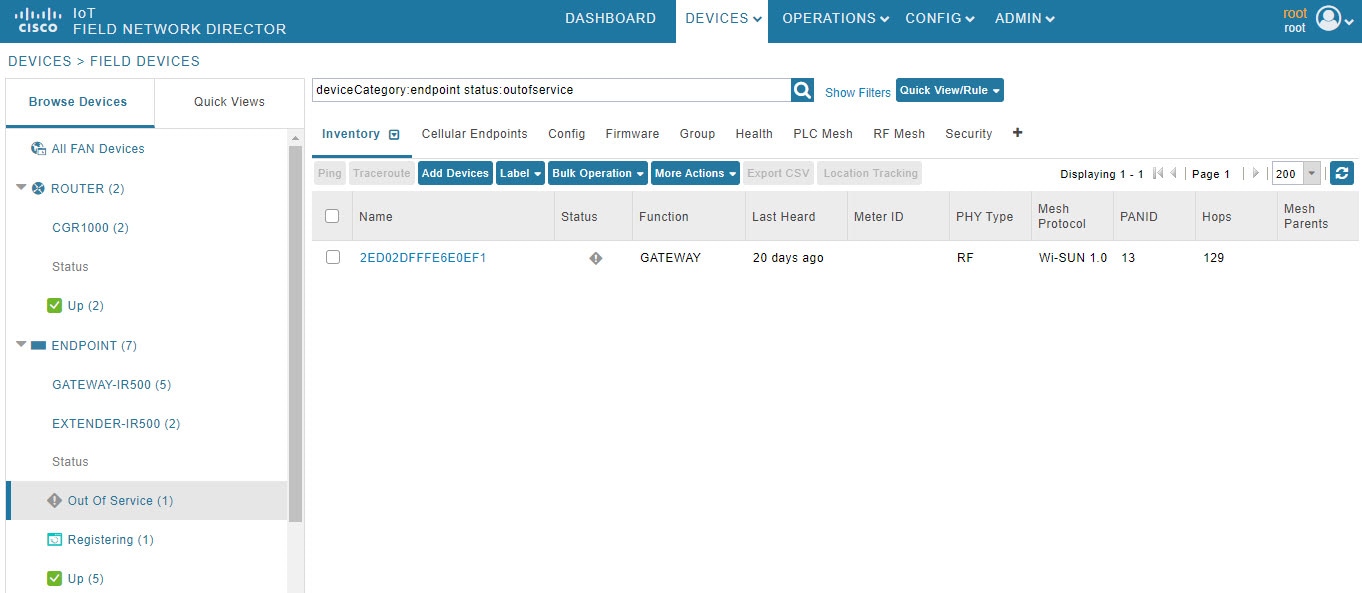Open the Quick View/Rule dropdown
1362x593 pixels.
[x=950, y=90]
